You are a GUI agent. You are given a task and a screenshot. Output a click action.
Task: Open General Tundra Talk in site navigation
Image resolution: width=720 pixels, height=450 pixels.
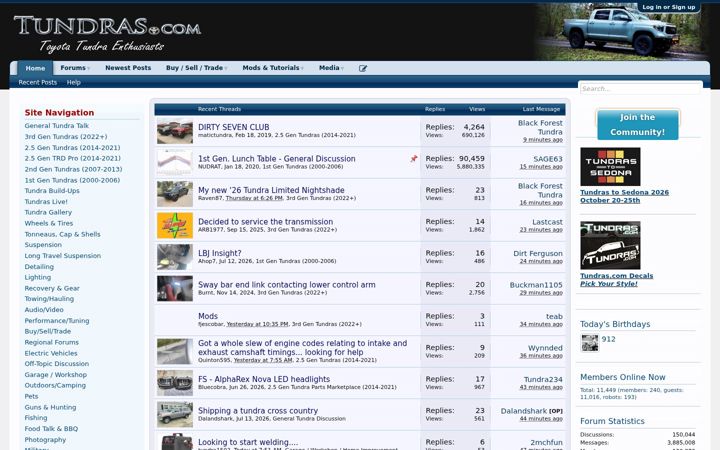(x=57, y=125)
